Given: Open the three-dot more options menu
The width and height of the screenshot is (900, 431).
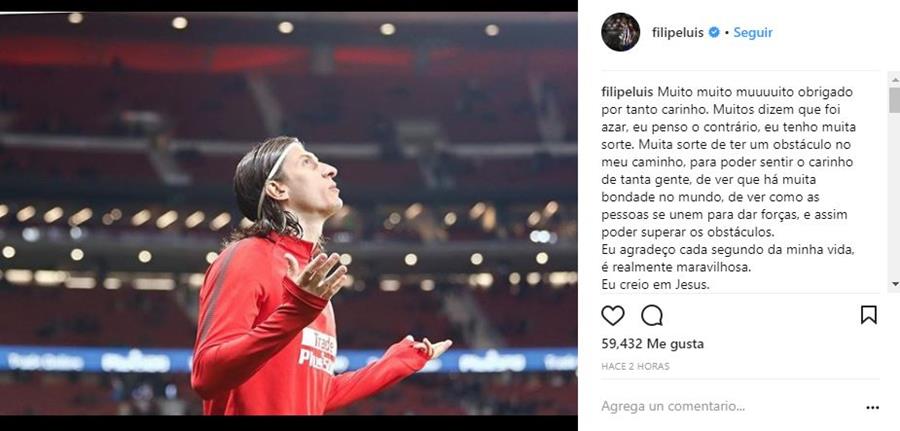Looking at the screenshot, I should (872, 407).
